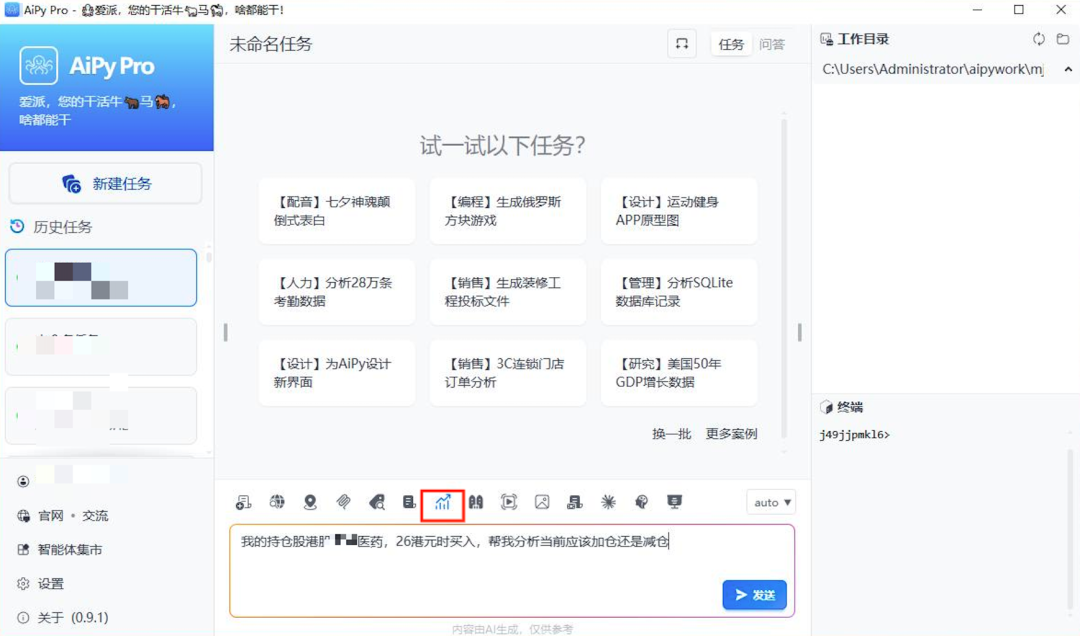Screen dimensions: 1080x636
Task: Open 关于 (0.9.1) about entry
Action: (73, 617)
